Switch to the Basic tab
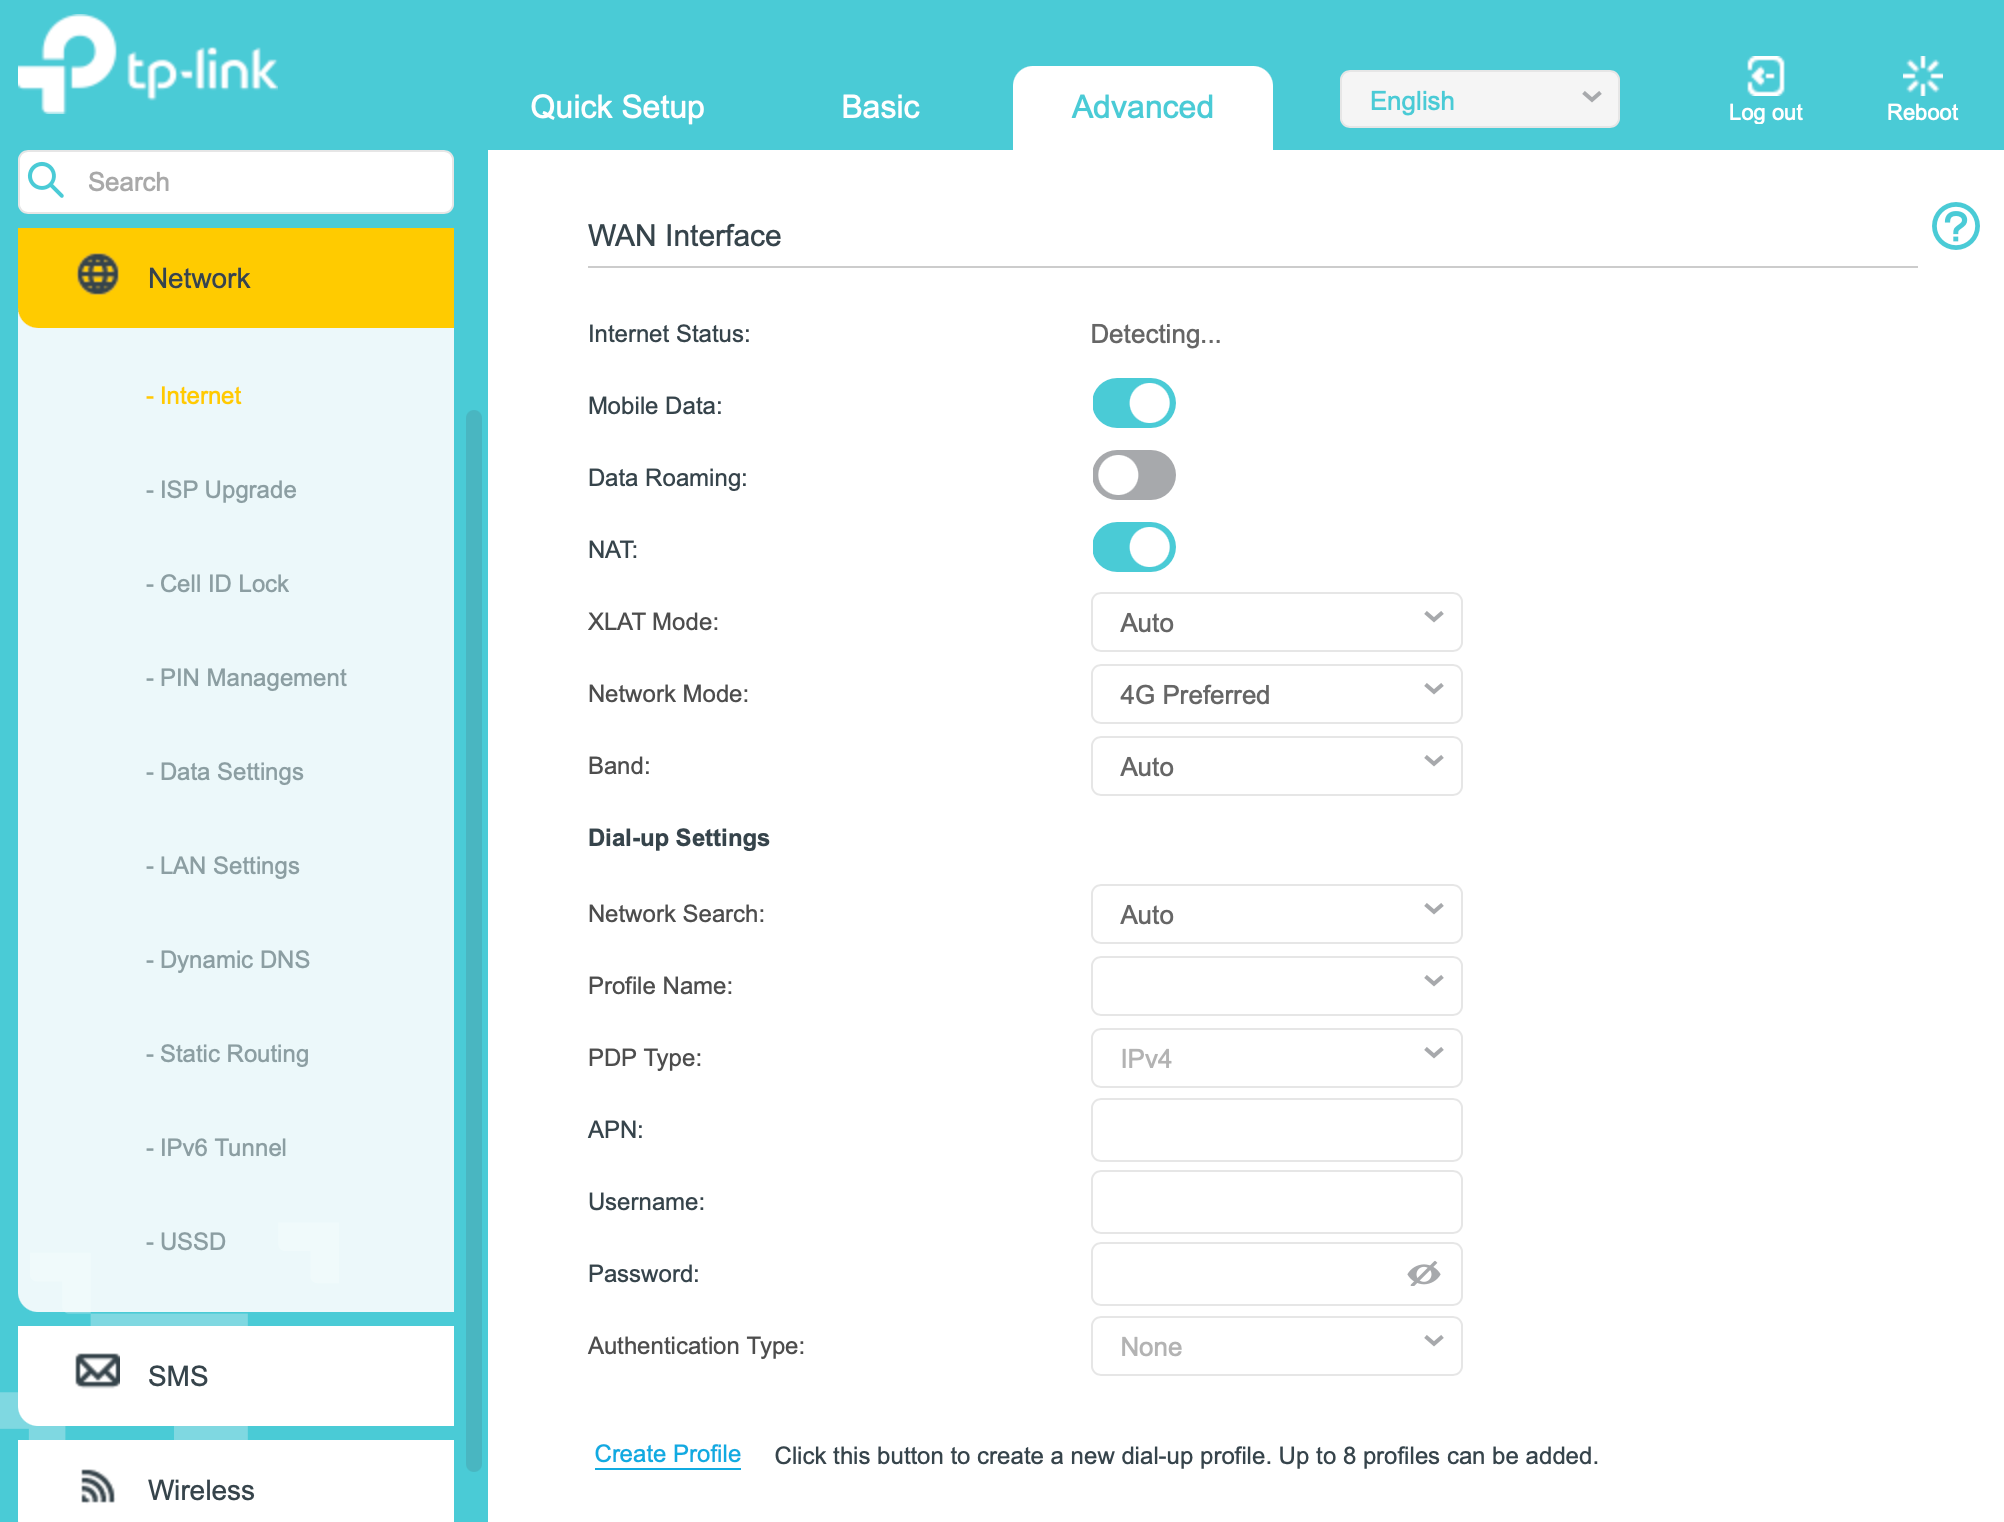2004x1522 pixels. [x=880, y=106]
